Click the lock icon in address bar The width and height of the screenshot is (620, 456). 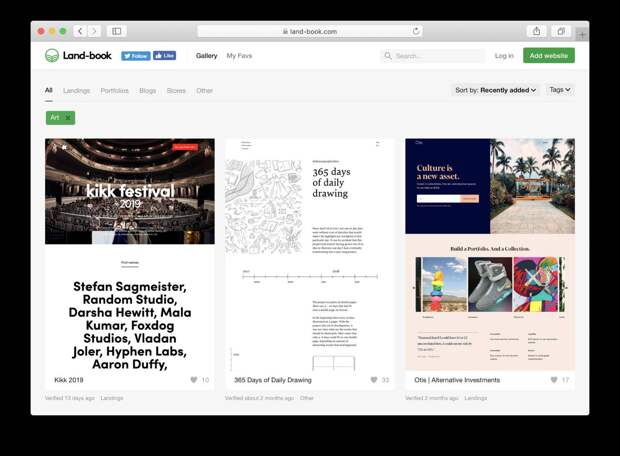tap(285, 31)
